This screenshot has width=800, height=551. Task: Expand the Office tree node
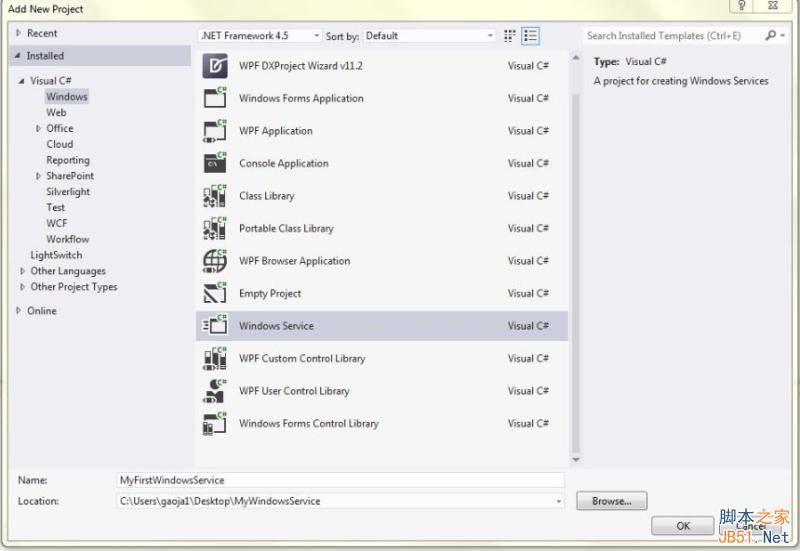(x=38, y=129)
